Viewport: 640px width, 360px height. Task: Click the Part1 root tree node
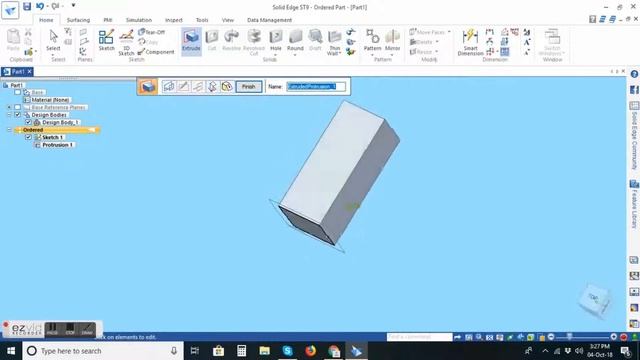tap(16, 85)
